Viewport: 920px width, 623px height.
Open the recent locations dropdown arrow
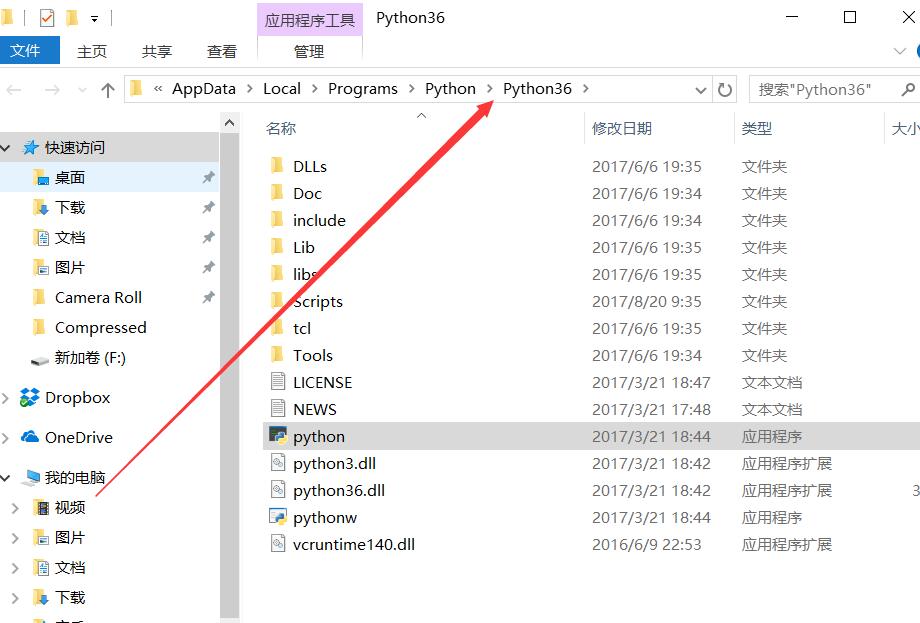(x=82, y=90)
